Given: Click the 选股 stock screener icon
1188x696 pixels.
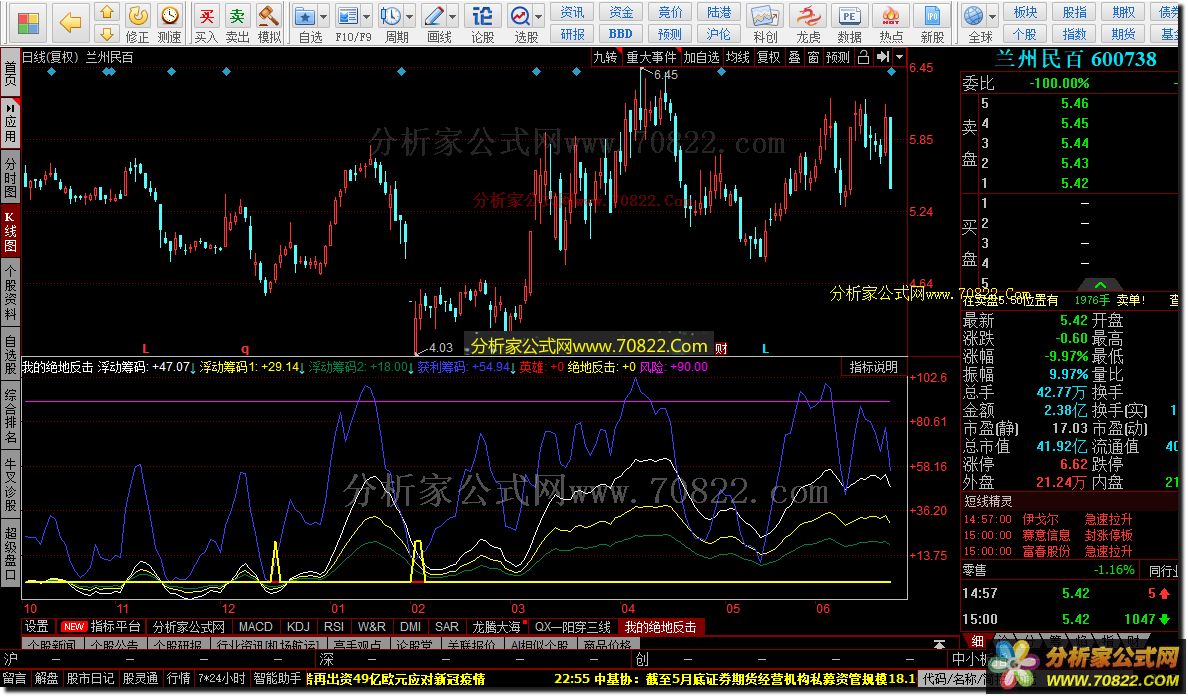Looking at the screenshot, I should (x=521, y=15).
